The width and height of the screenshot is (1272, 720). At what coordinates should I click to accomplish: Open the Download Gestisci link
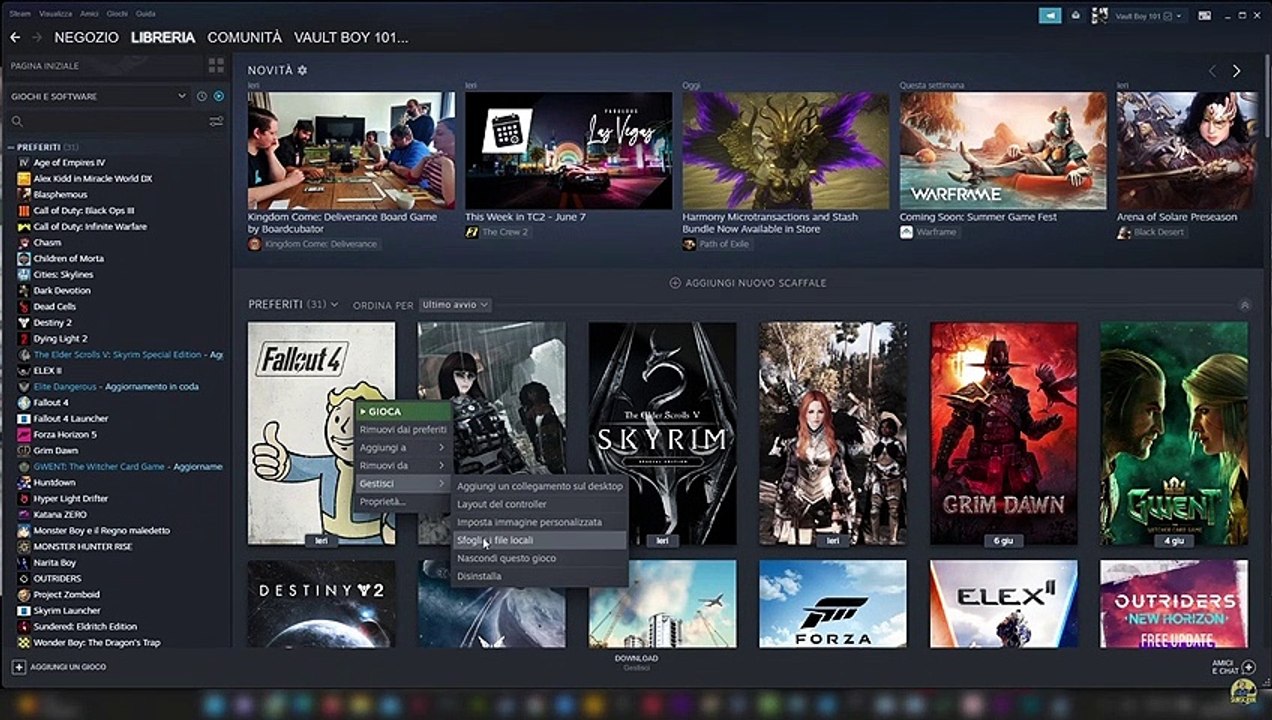[636, 663]
